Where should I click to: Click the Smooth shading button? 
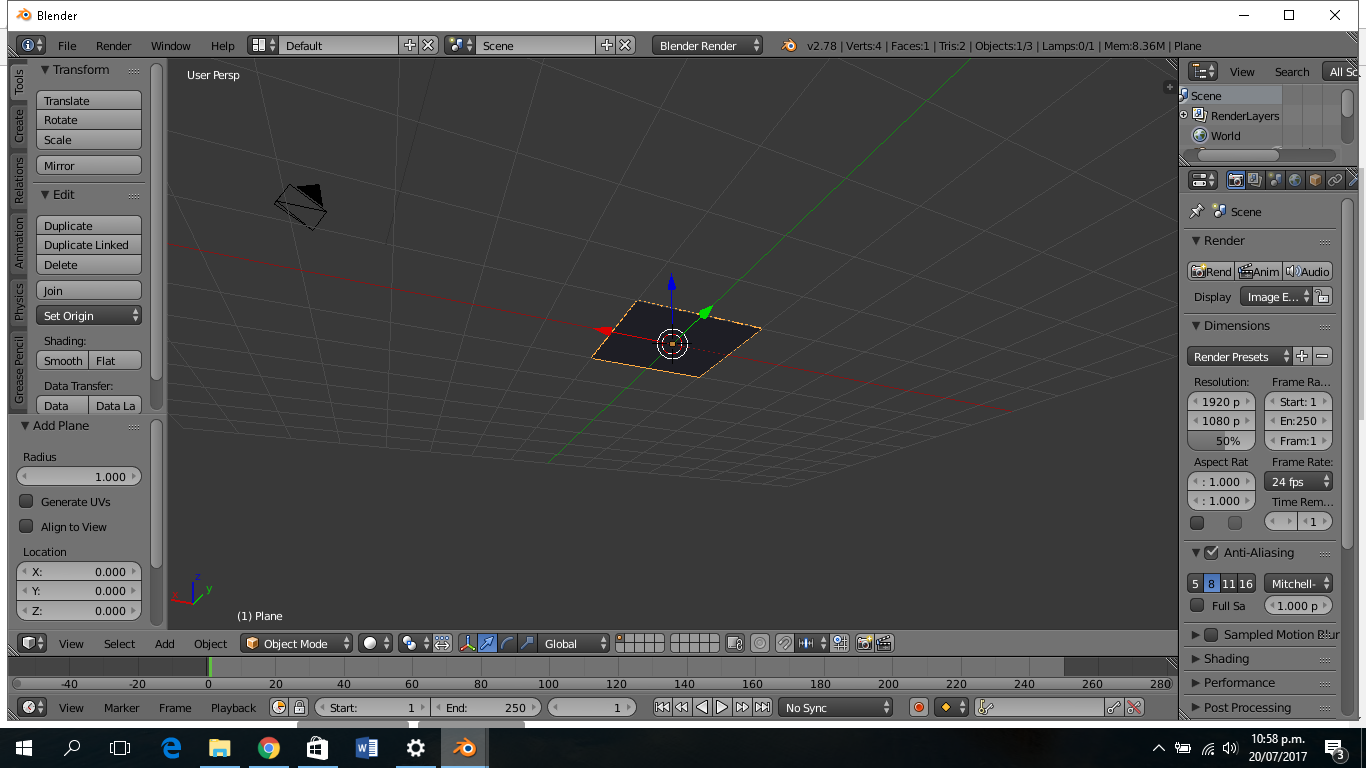(63, 361)
